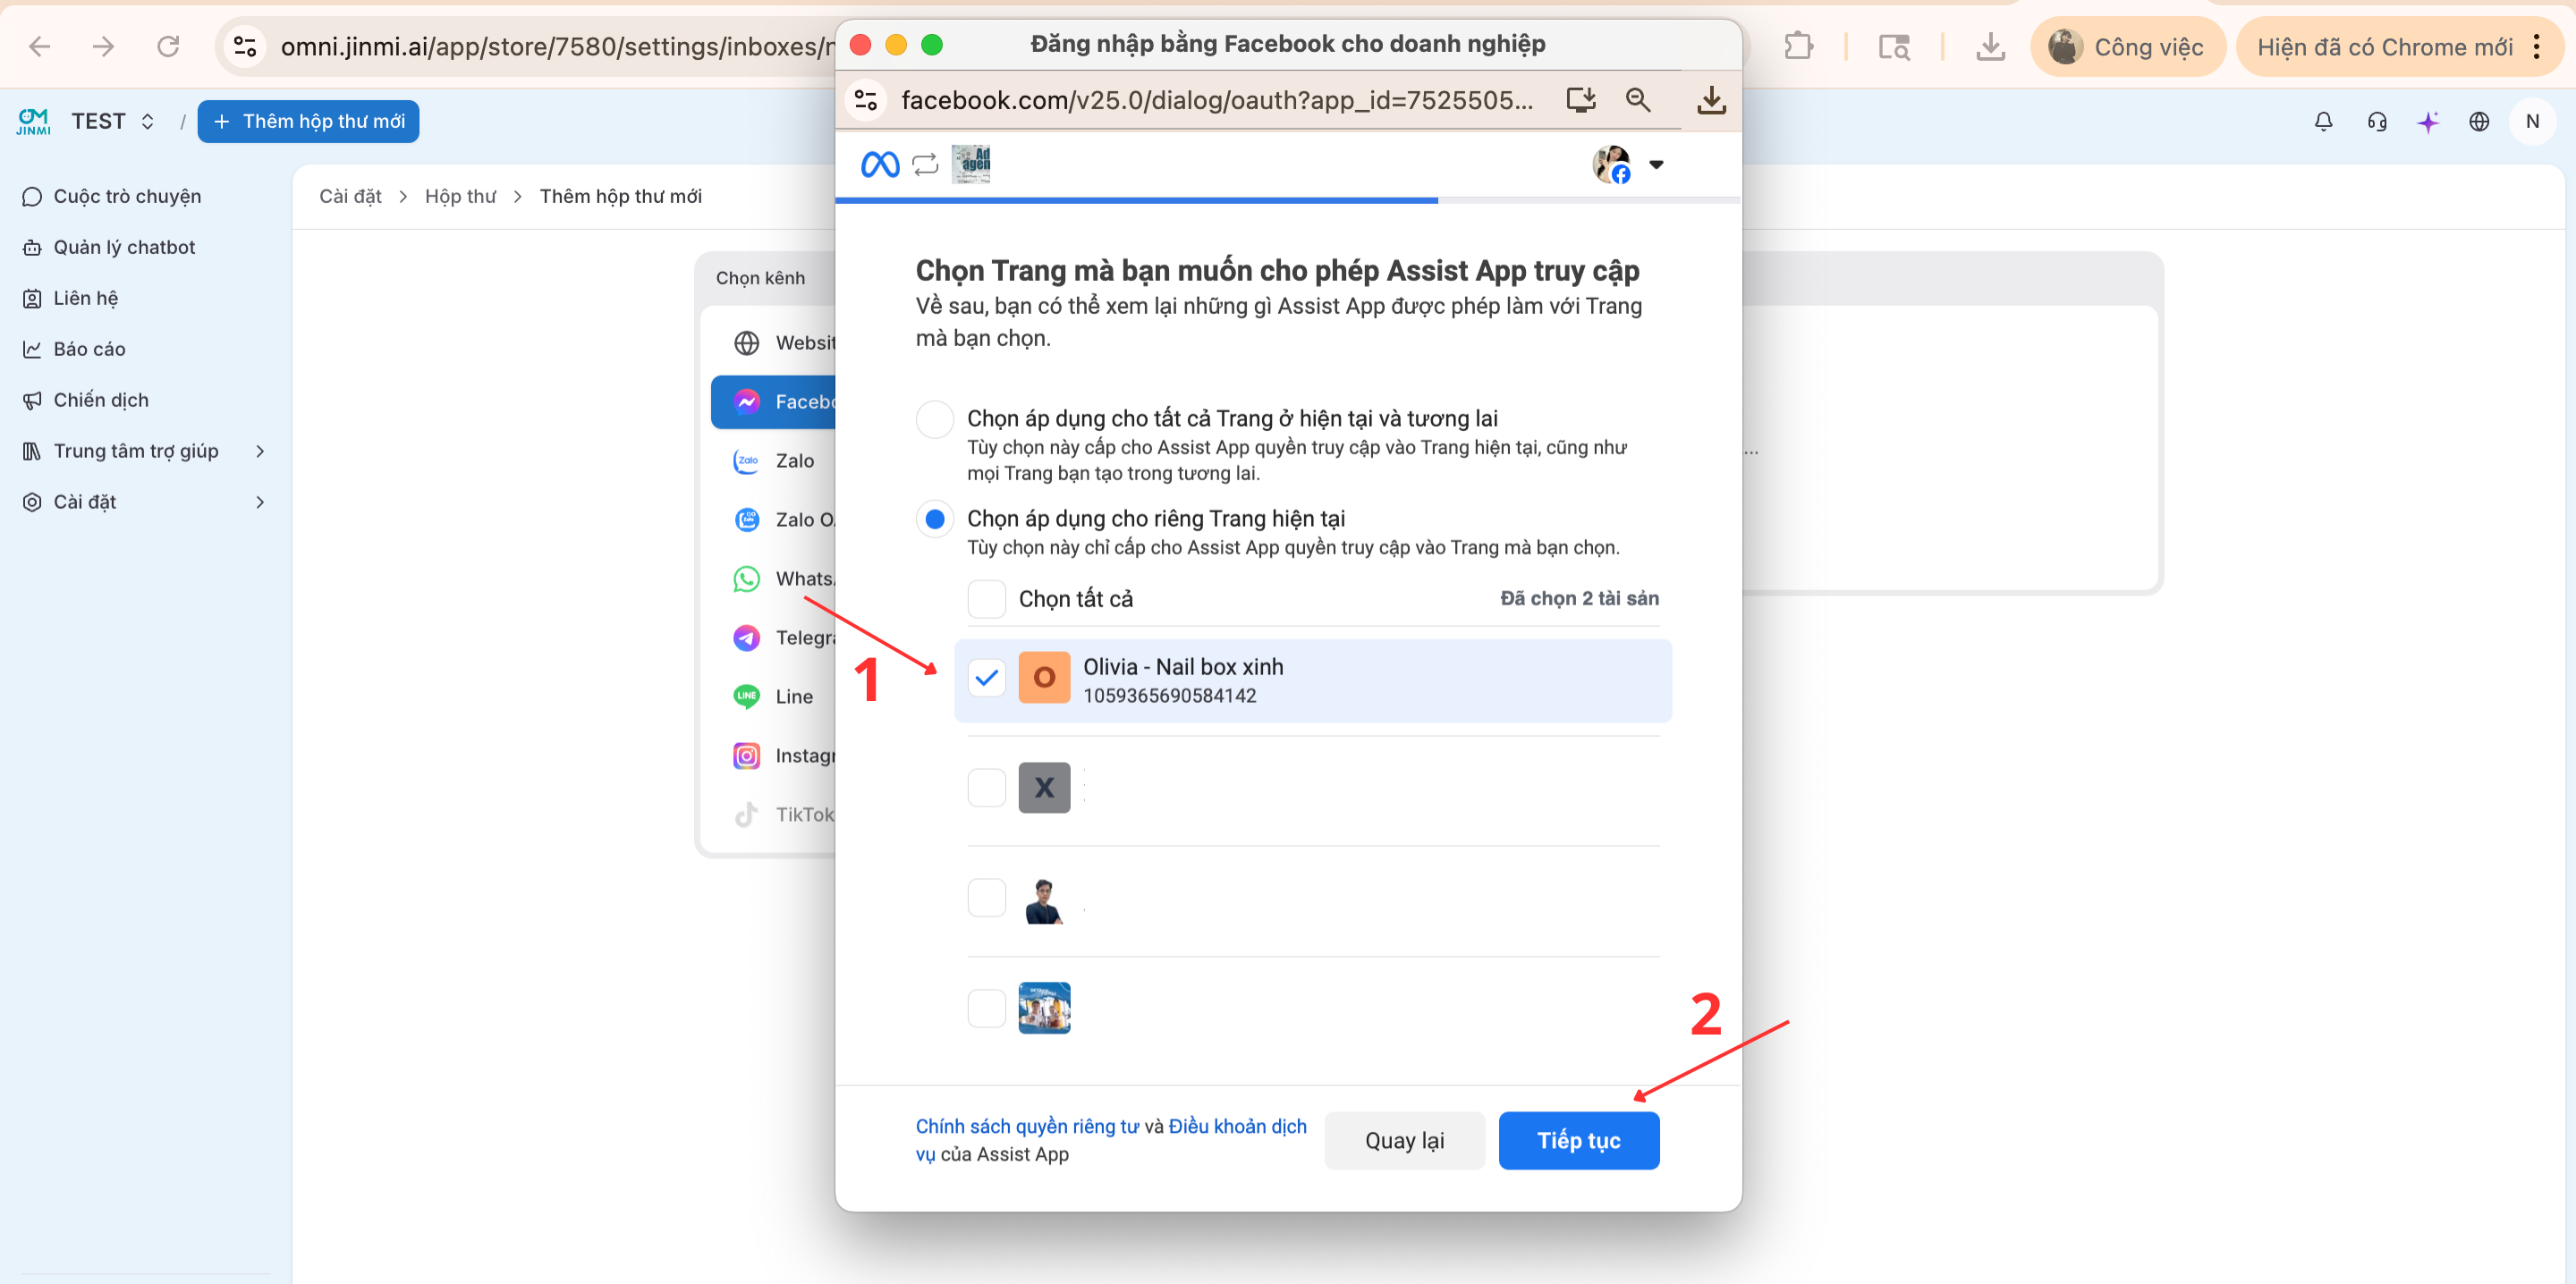
Task: Expand Cài đặt sidebar submenu
Action: (x=260, y=502)
